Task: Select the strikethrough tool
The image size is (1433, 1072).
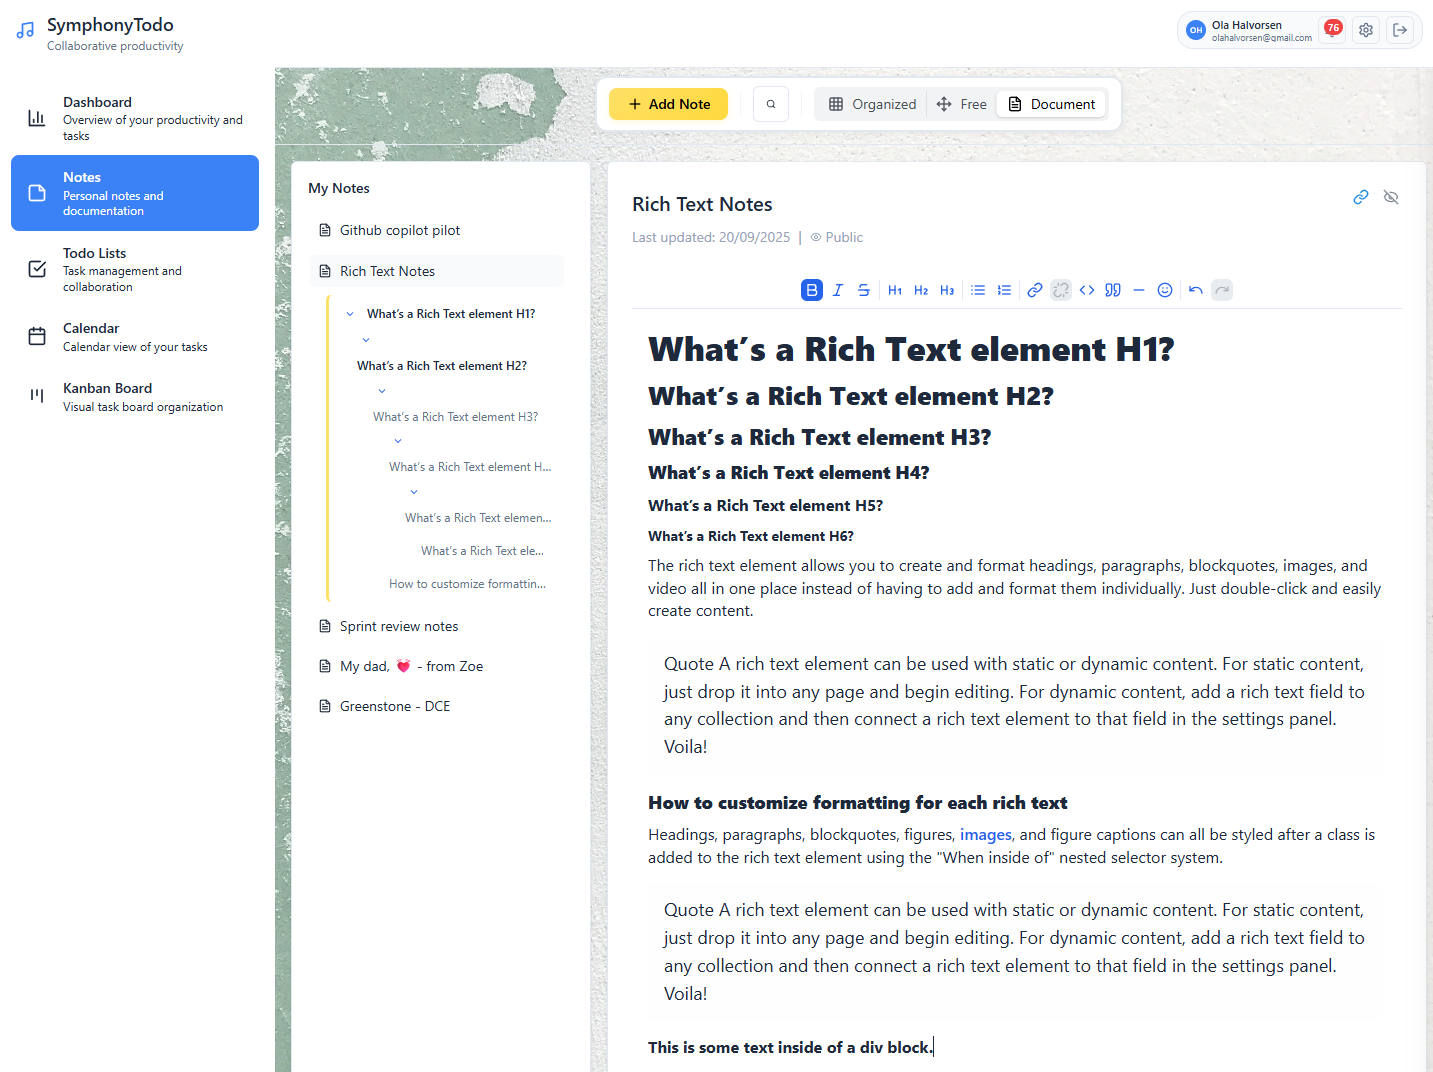Action: (x=864, y=290)
